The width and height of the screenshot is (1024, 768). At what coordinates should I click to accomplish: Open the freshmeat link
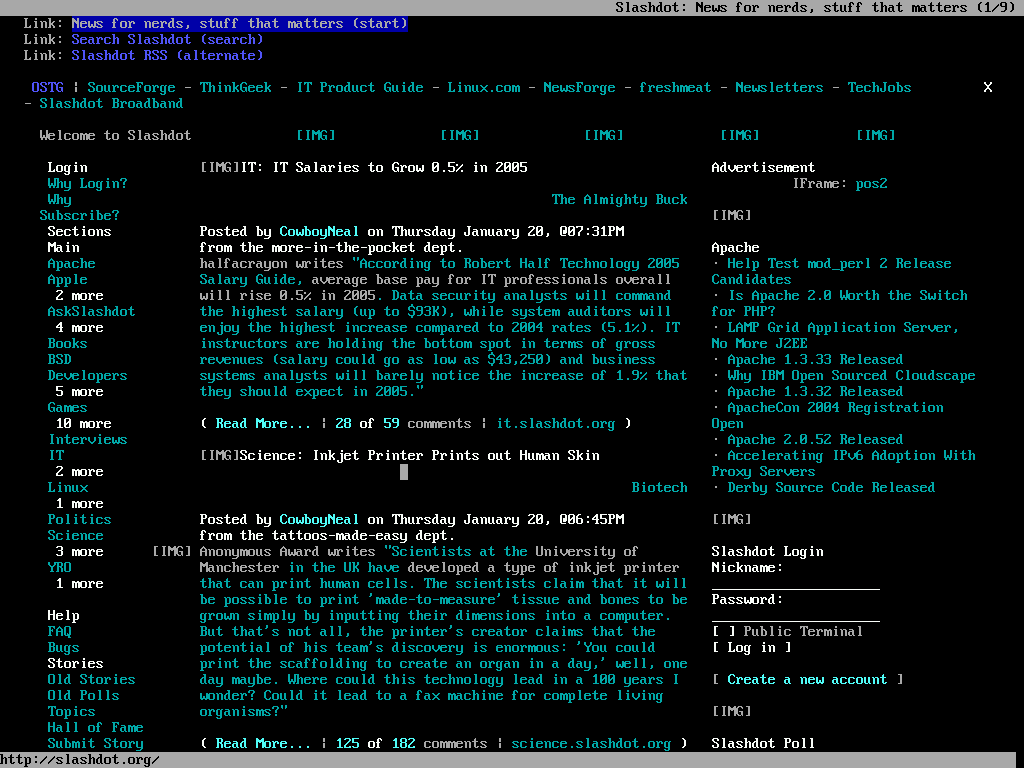(x=675, y=88)
